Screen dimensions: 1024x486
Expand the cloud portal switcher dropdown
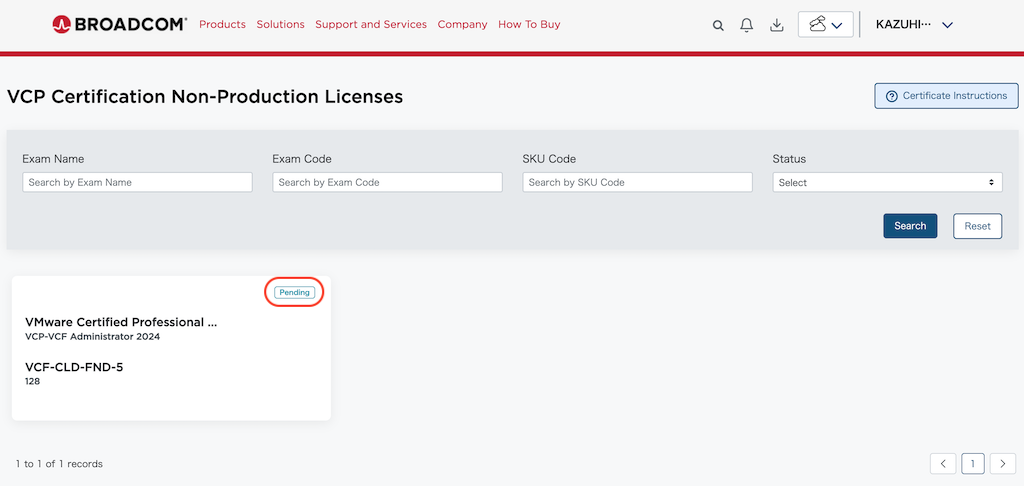tap(825, 25)
